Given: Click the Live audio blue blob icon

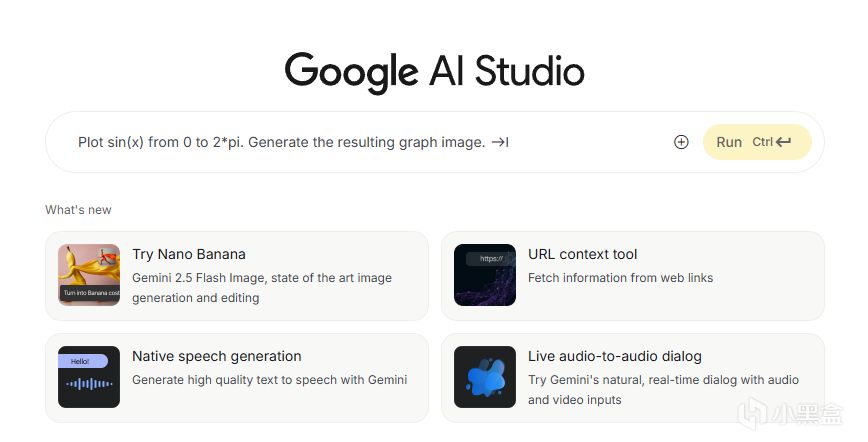Looking at the screenshot, I should tap(485, 377).
